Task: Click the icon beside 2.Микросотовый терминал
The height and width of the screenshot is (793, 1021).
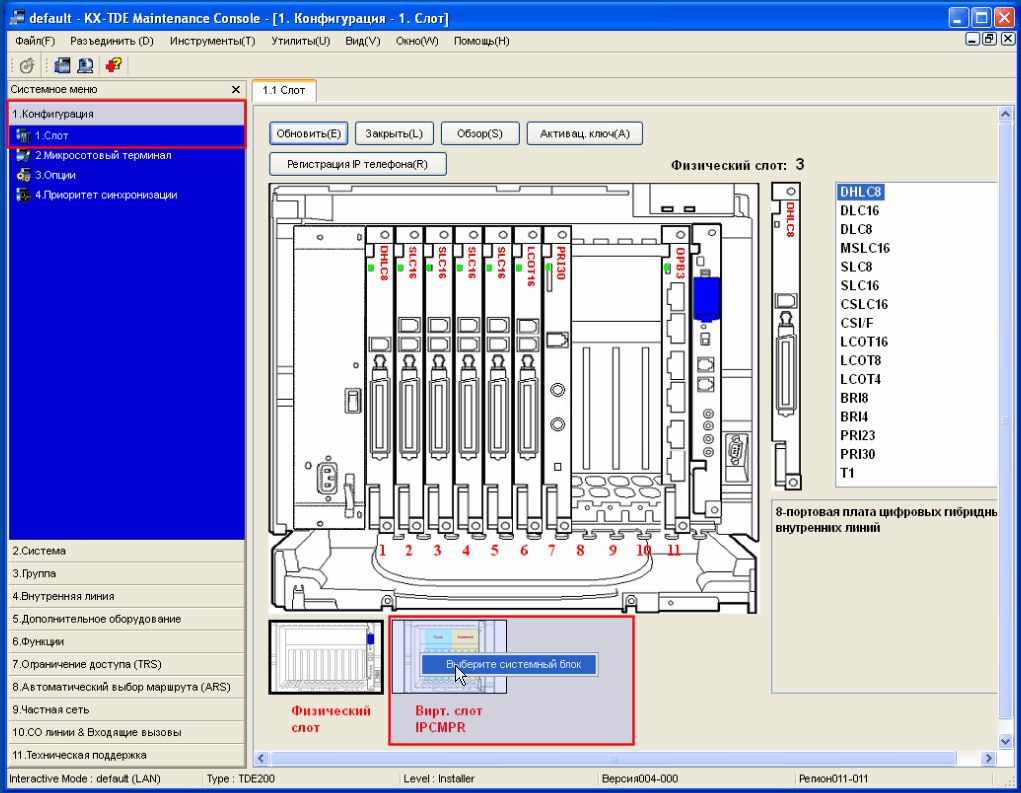Action: [23, 156]
